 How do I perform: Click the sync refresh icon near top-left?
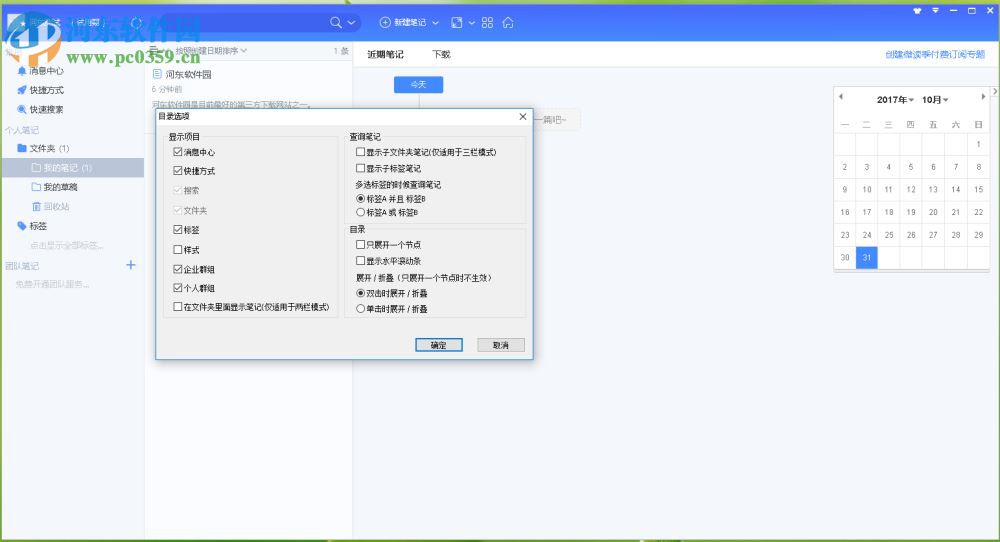(136, 23)
